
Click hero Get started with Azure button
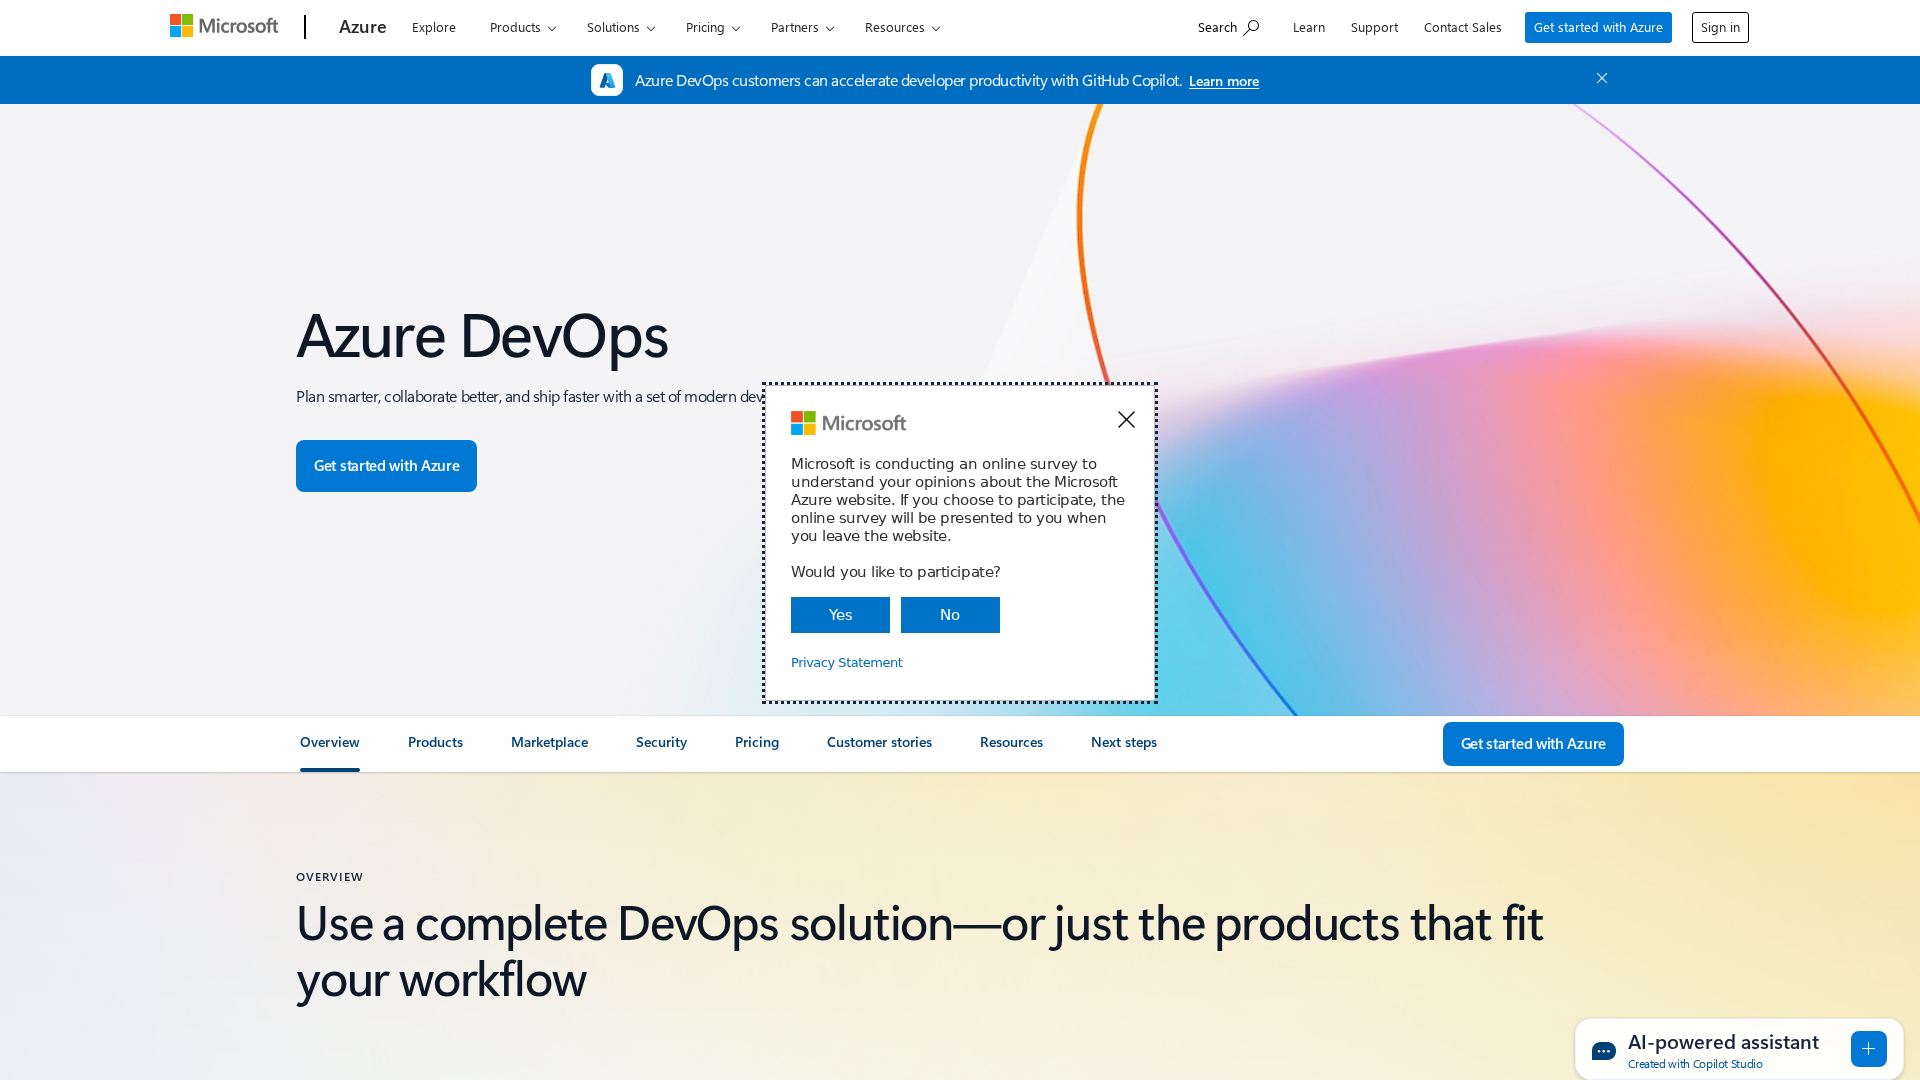pos(386,466)
